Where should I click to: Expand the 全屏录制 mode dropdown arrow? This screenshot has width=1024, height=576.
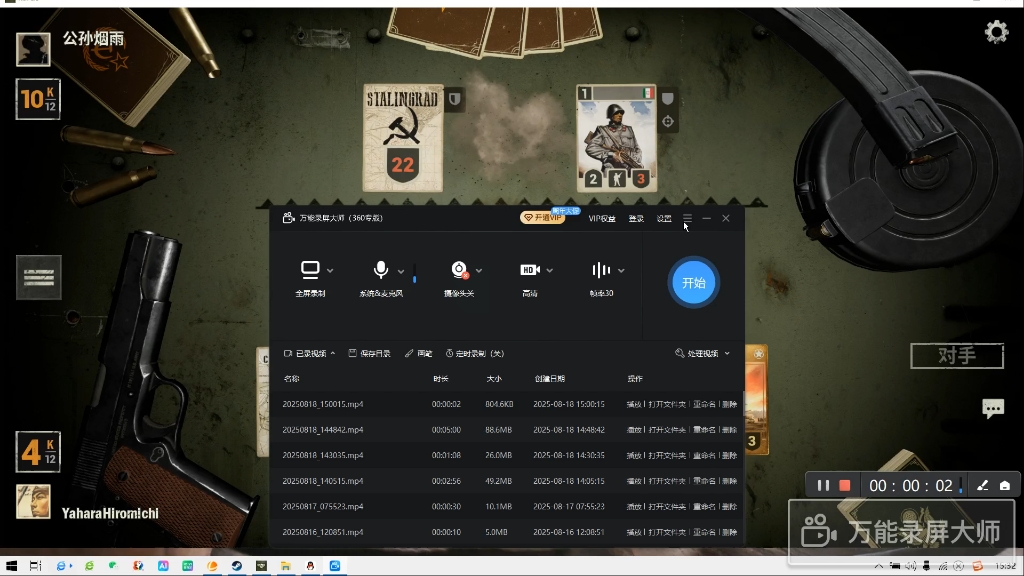tap(330, 270)
